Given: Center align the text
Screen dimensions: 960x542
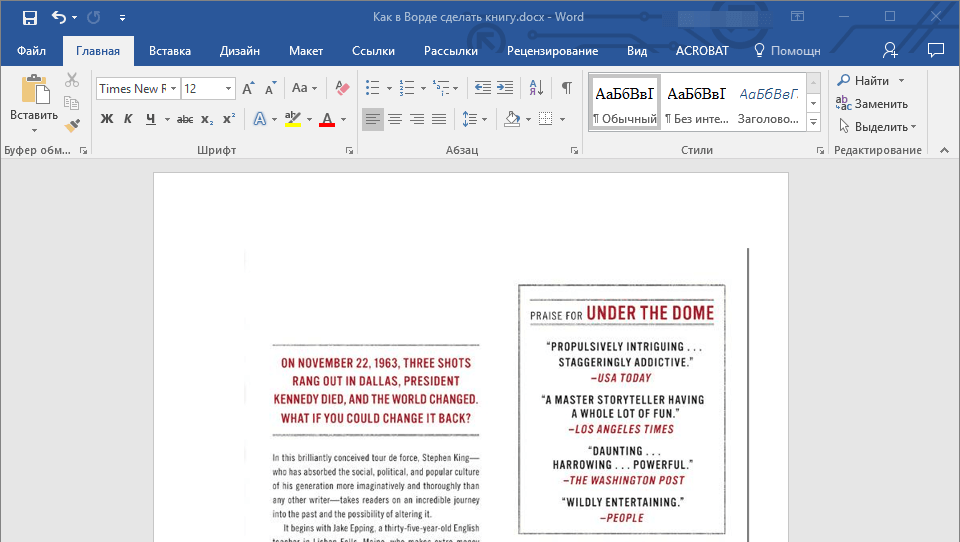Looking at the screenshot, I should (395, 119).
